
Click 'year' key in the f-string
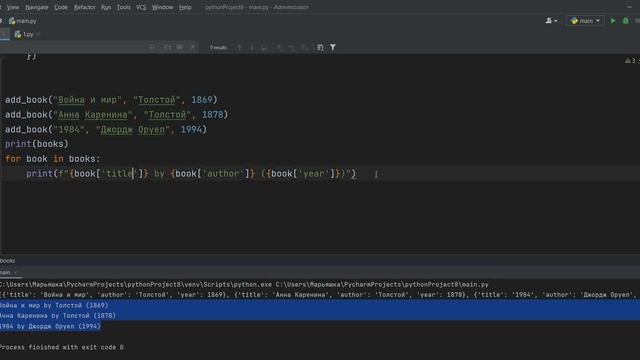point(313,174)
